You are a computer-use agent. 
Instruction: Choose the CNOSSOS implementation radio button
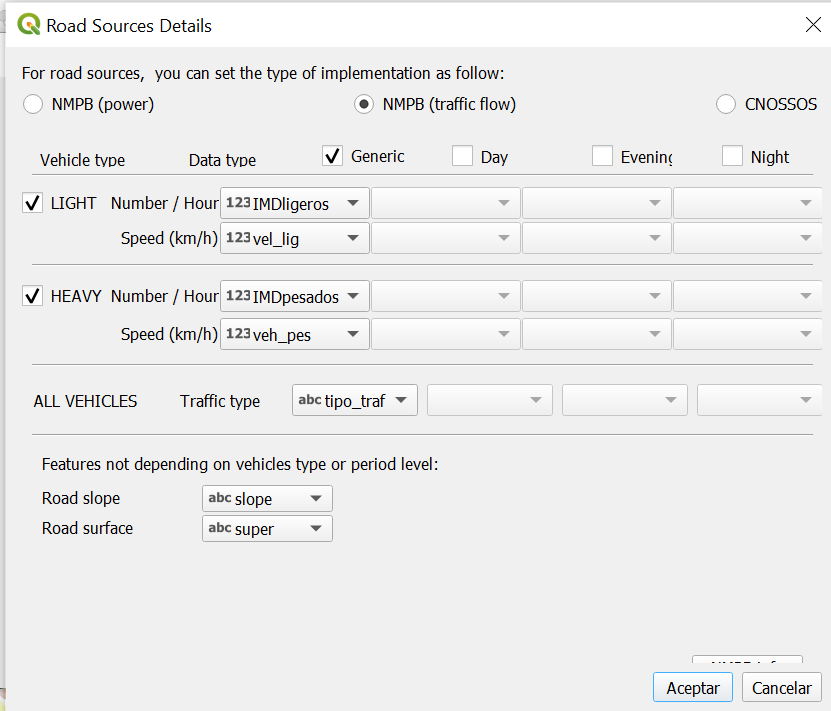727,104
